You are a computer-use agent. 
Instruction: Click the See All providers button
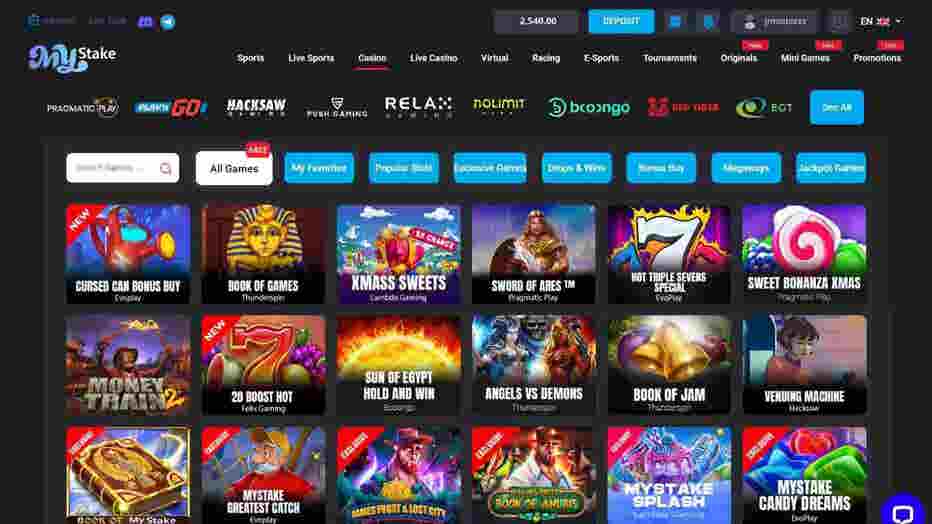click(x=836, y=108)
